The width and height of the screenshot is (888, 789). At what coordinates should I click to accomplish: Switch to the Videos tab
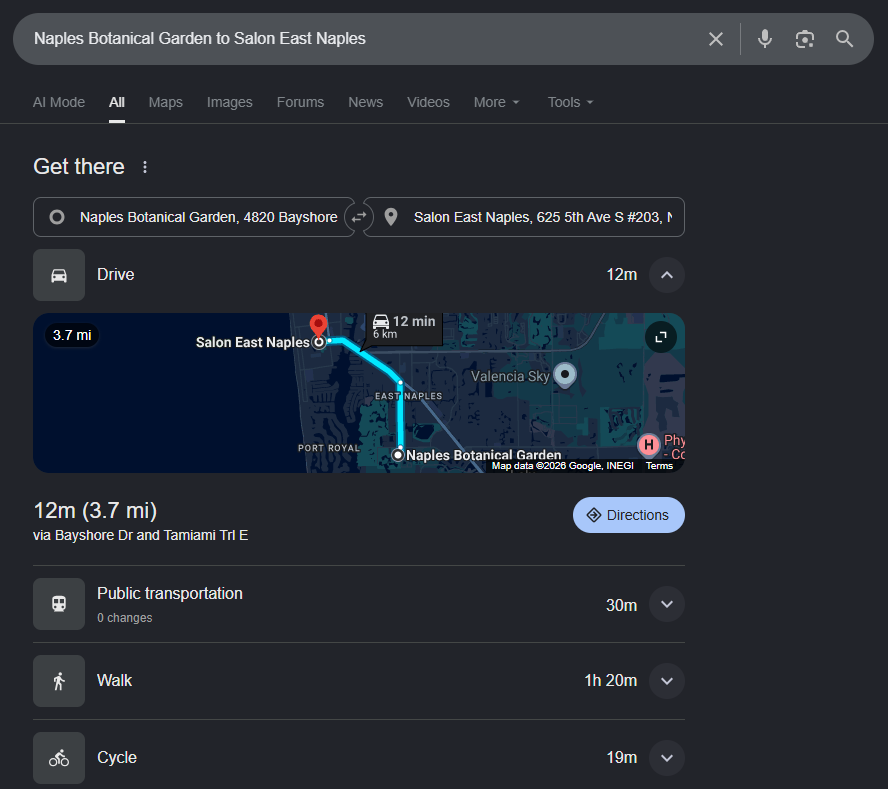pos(428,103)
